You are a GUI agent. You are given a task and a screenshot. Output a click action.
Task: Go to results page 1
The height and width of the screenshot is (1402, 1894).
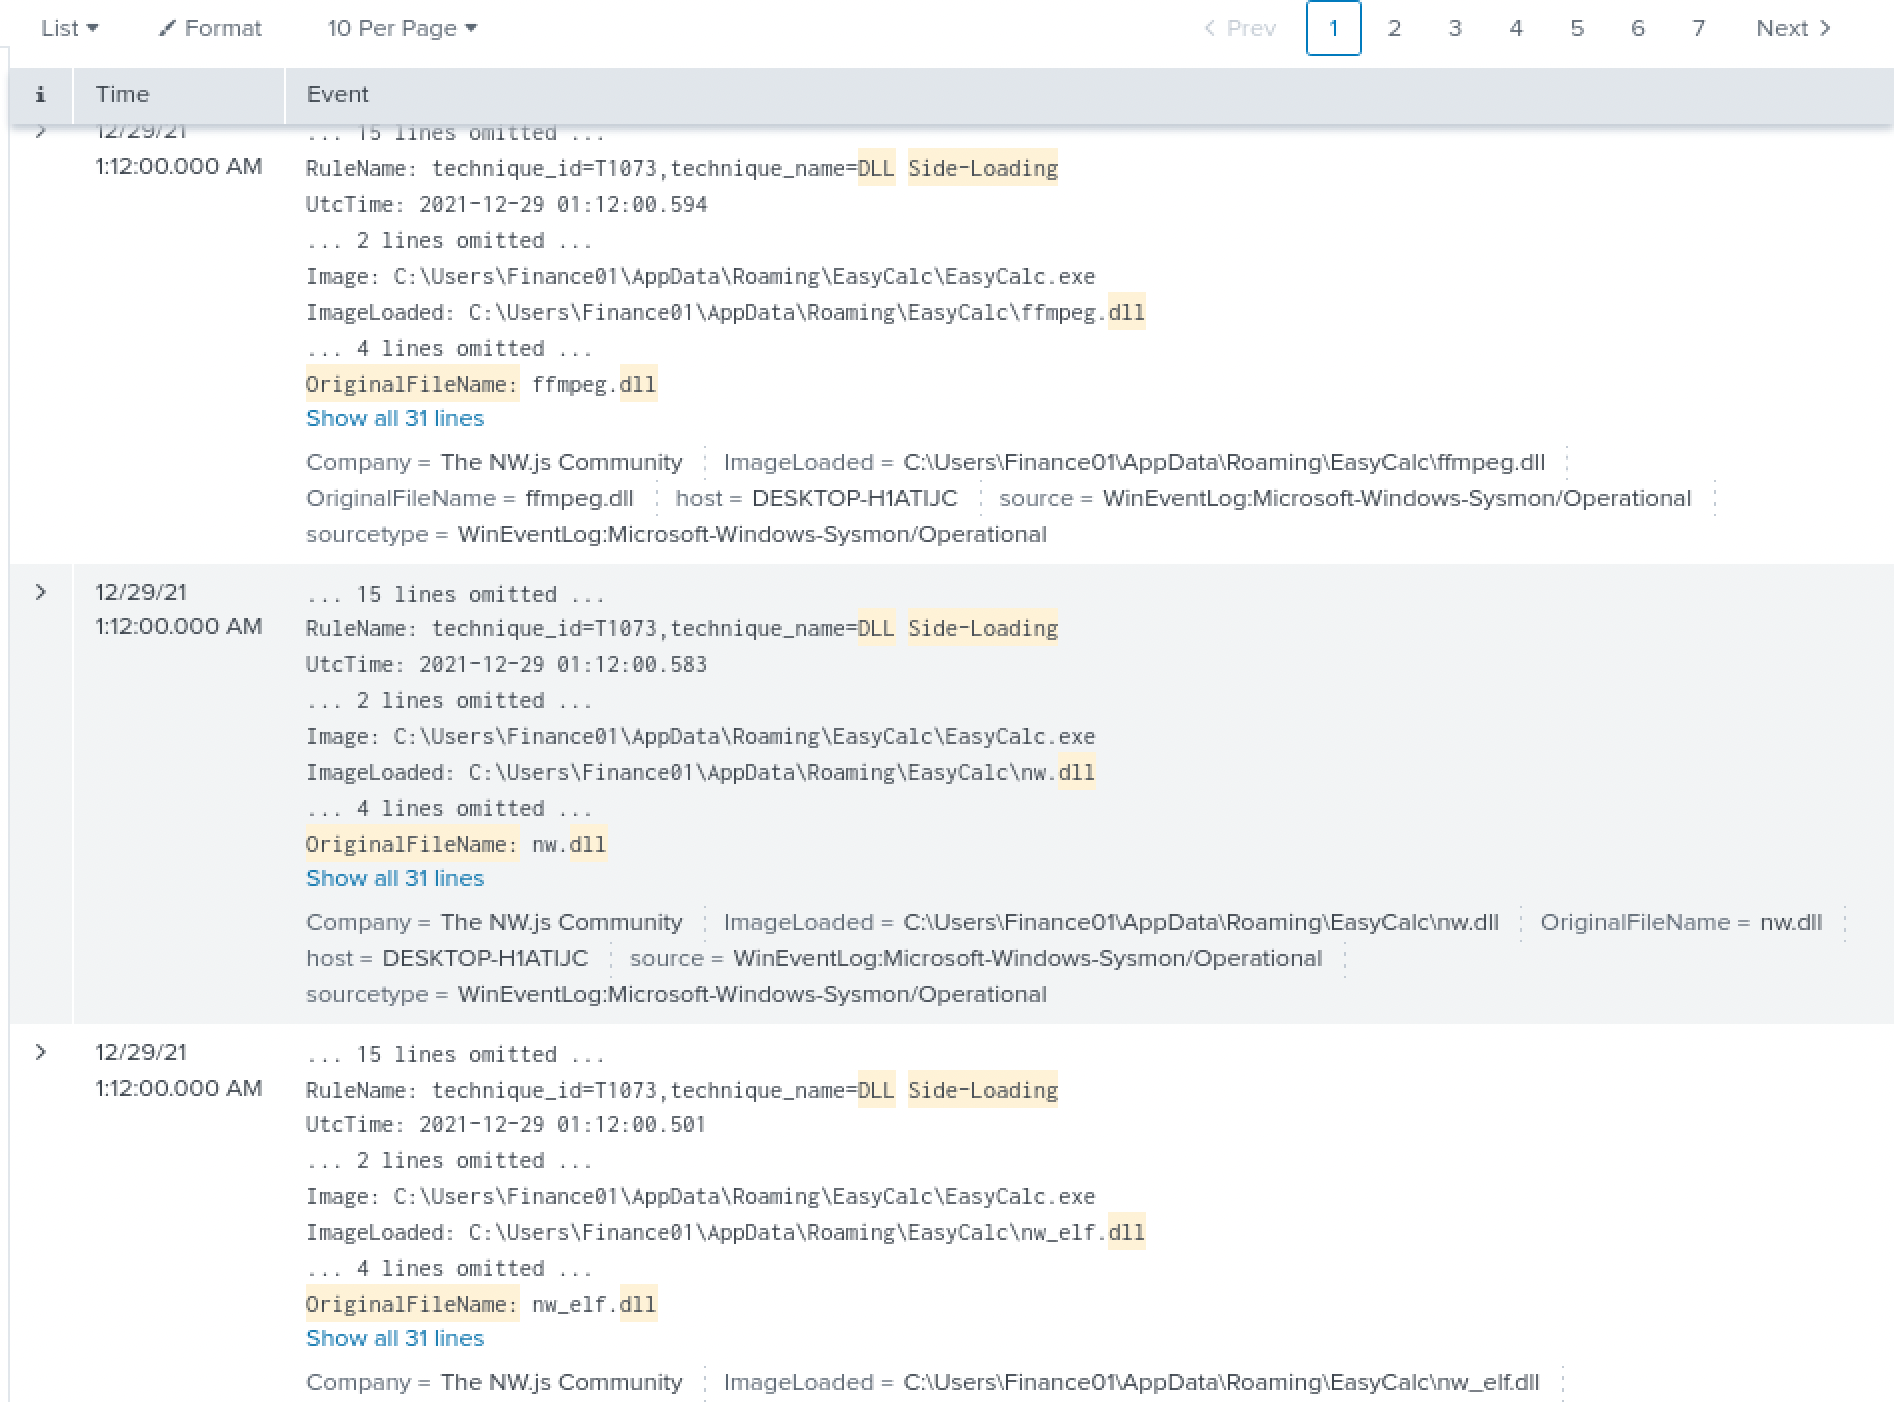pyautogui.click(x=1333, y=28)
